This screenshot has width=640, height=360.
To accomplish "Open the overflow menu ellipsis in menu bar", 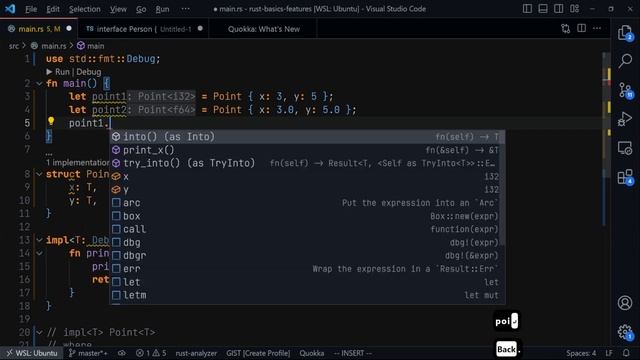I will [185, 9].
